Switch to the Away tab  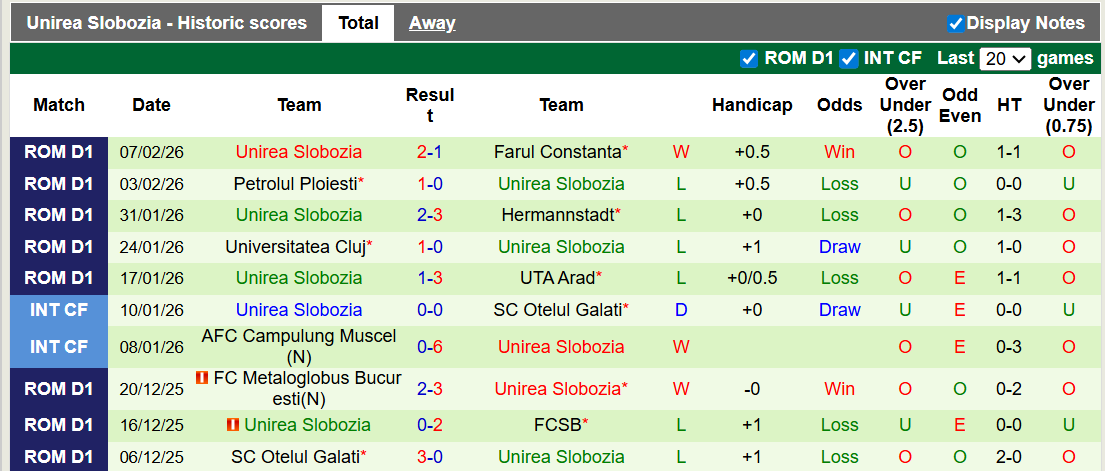click(432, 23)
